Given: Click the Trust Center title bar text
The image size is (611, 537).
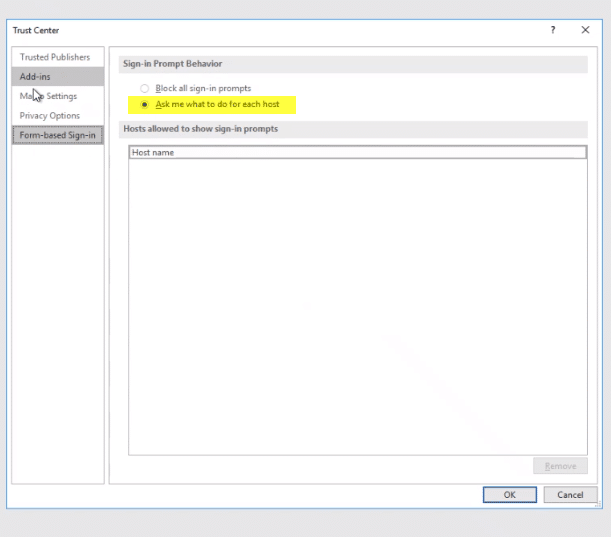Looking at the screenshot, I should (x=36, y=30).
